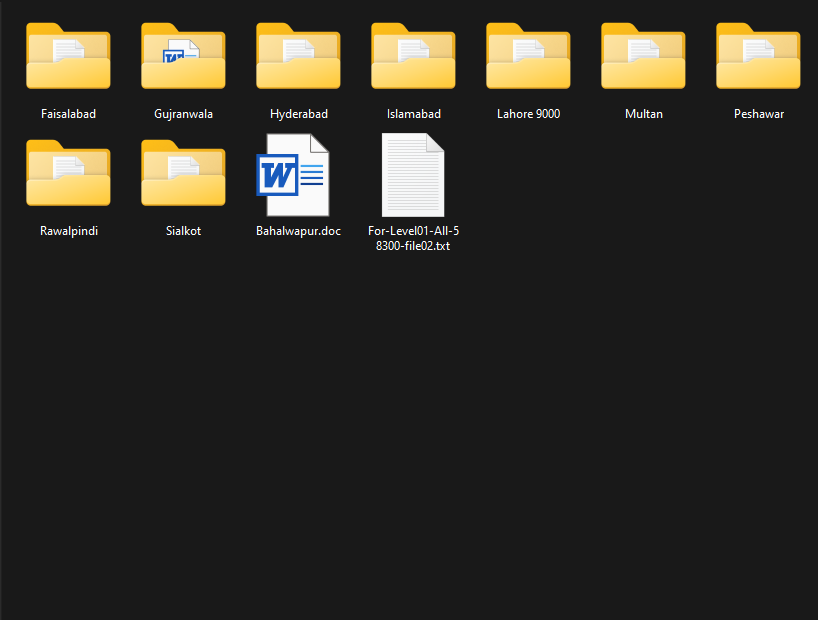Select the Rawalpindi folder icon

coord(68,174)
